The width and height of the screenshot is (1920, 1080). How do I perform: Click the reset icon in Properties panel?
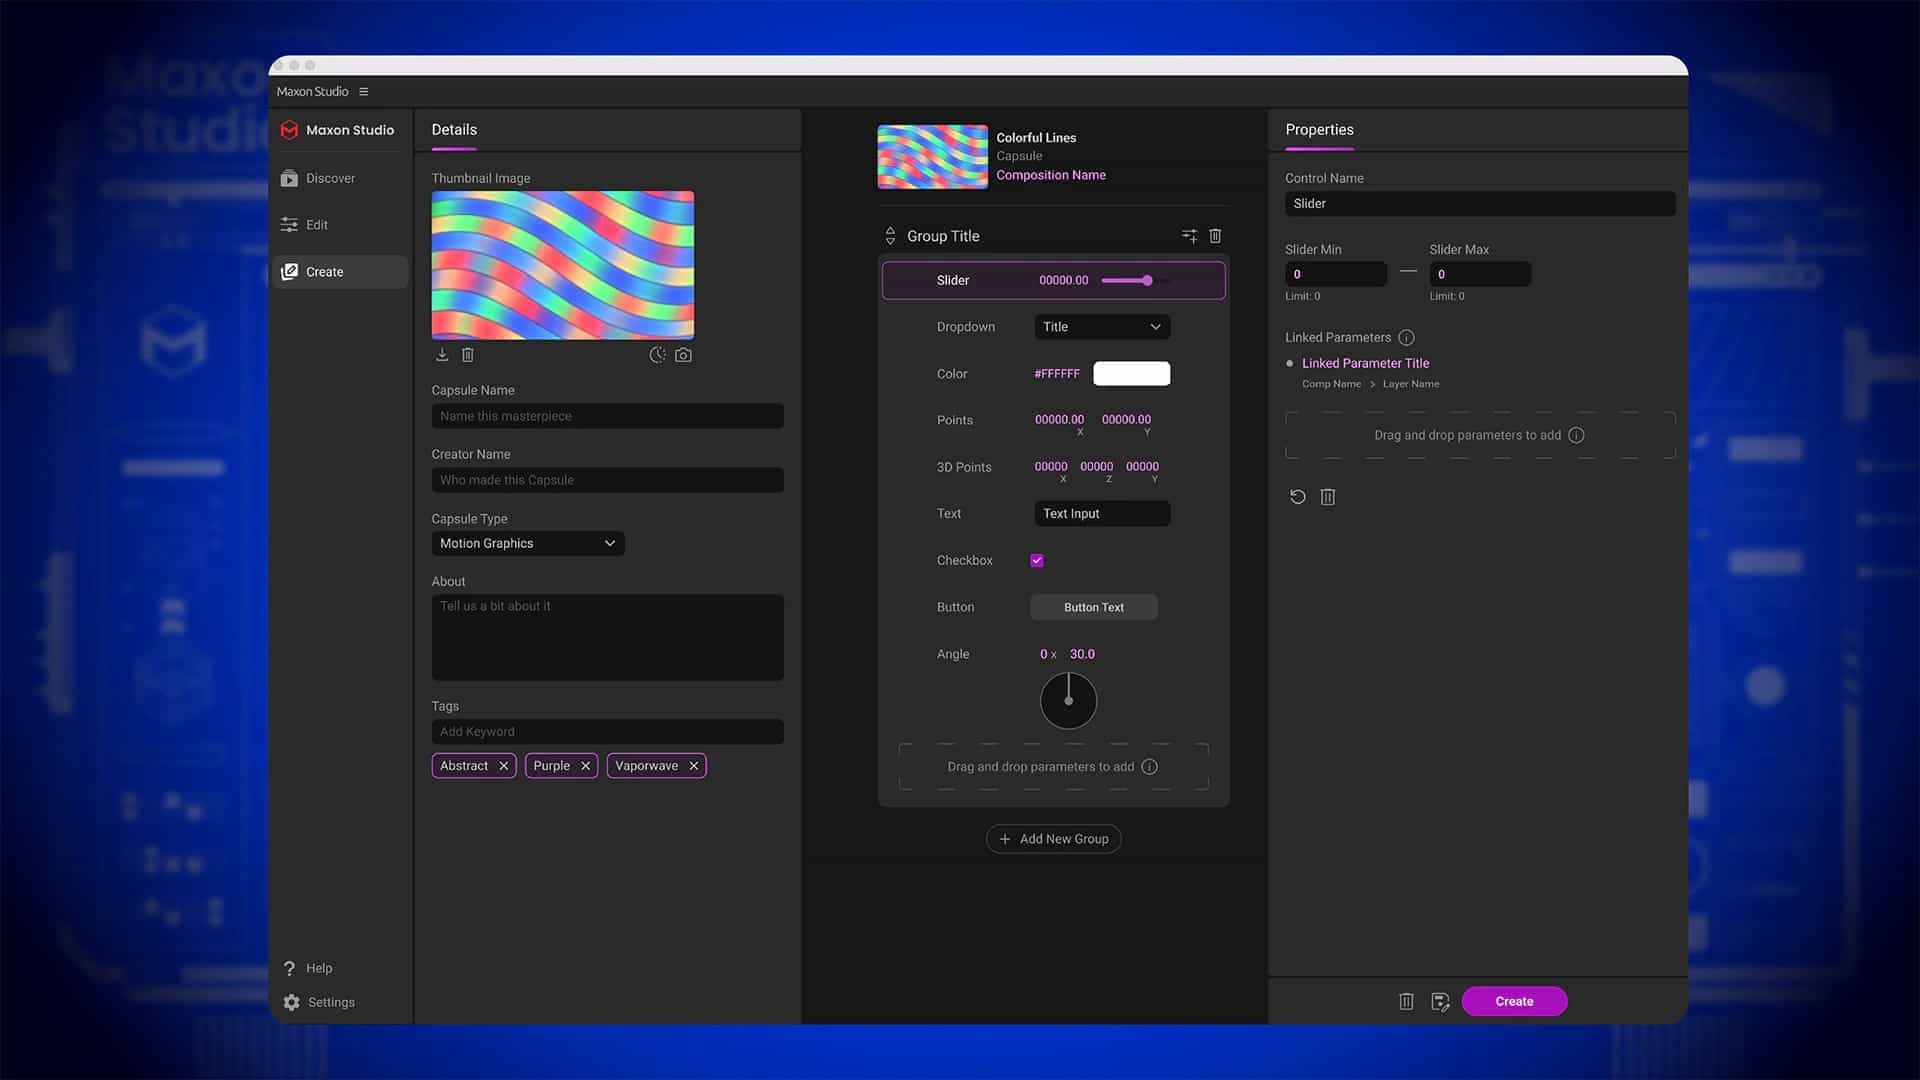click(1297, 497)
